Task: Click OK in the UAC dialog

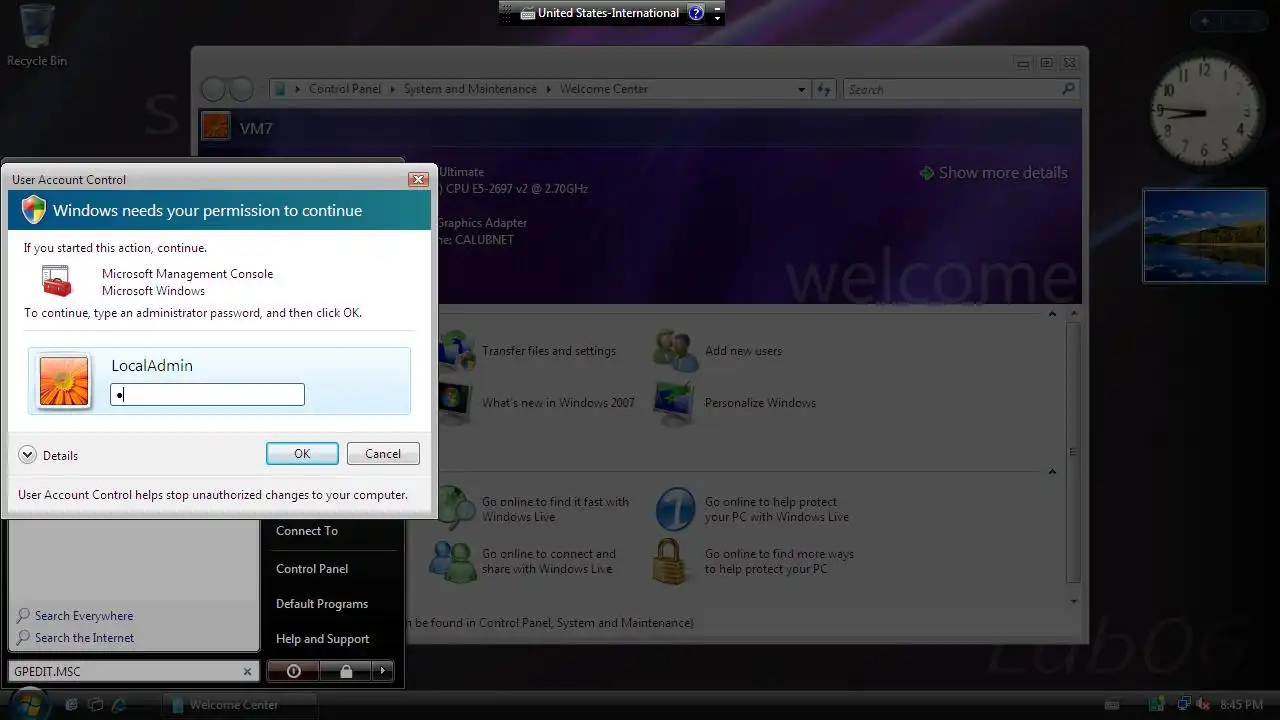Action: [x=302, y=453]
